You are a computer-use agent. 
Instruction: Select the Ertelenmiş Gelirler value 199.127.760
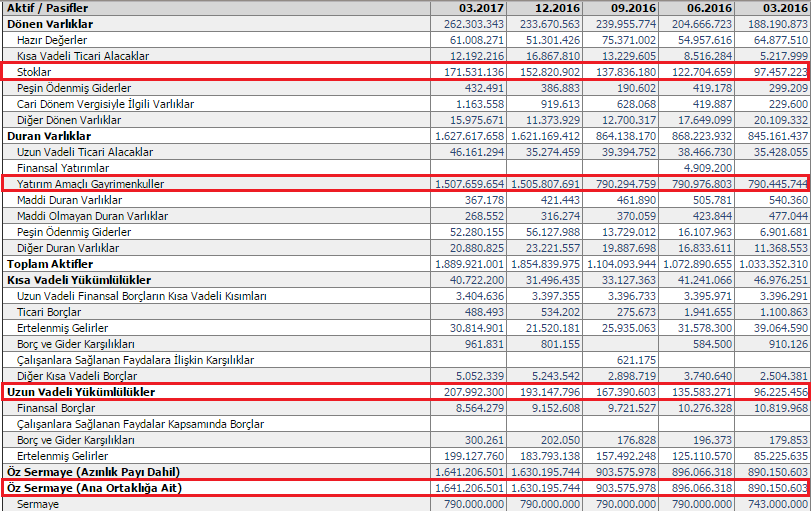click(x=474, y=456)
